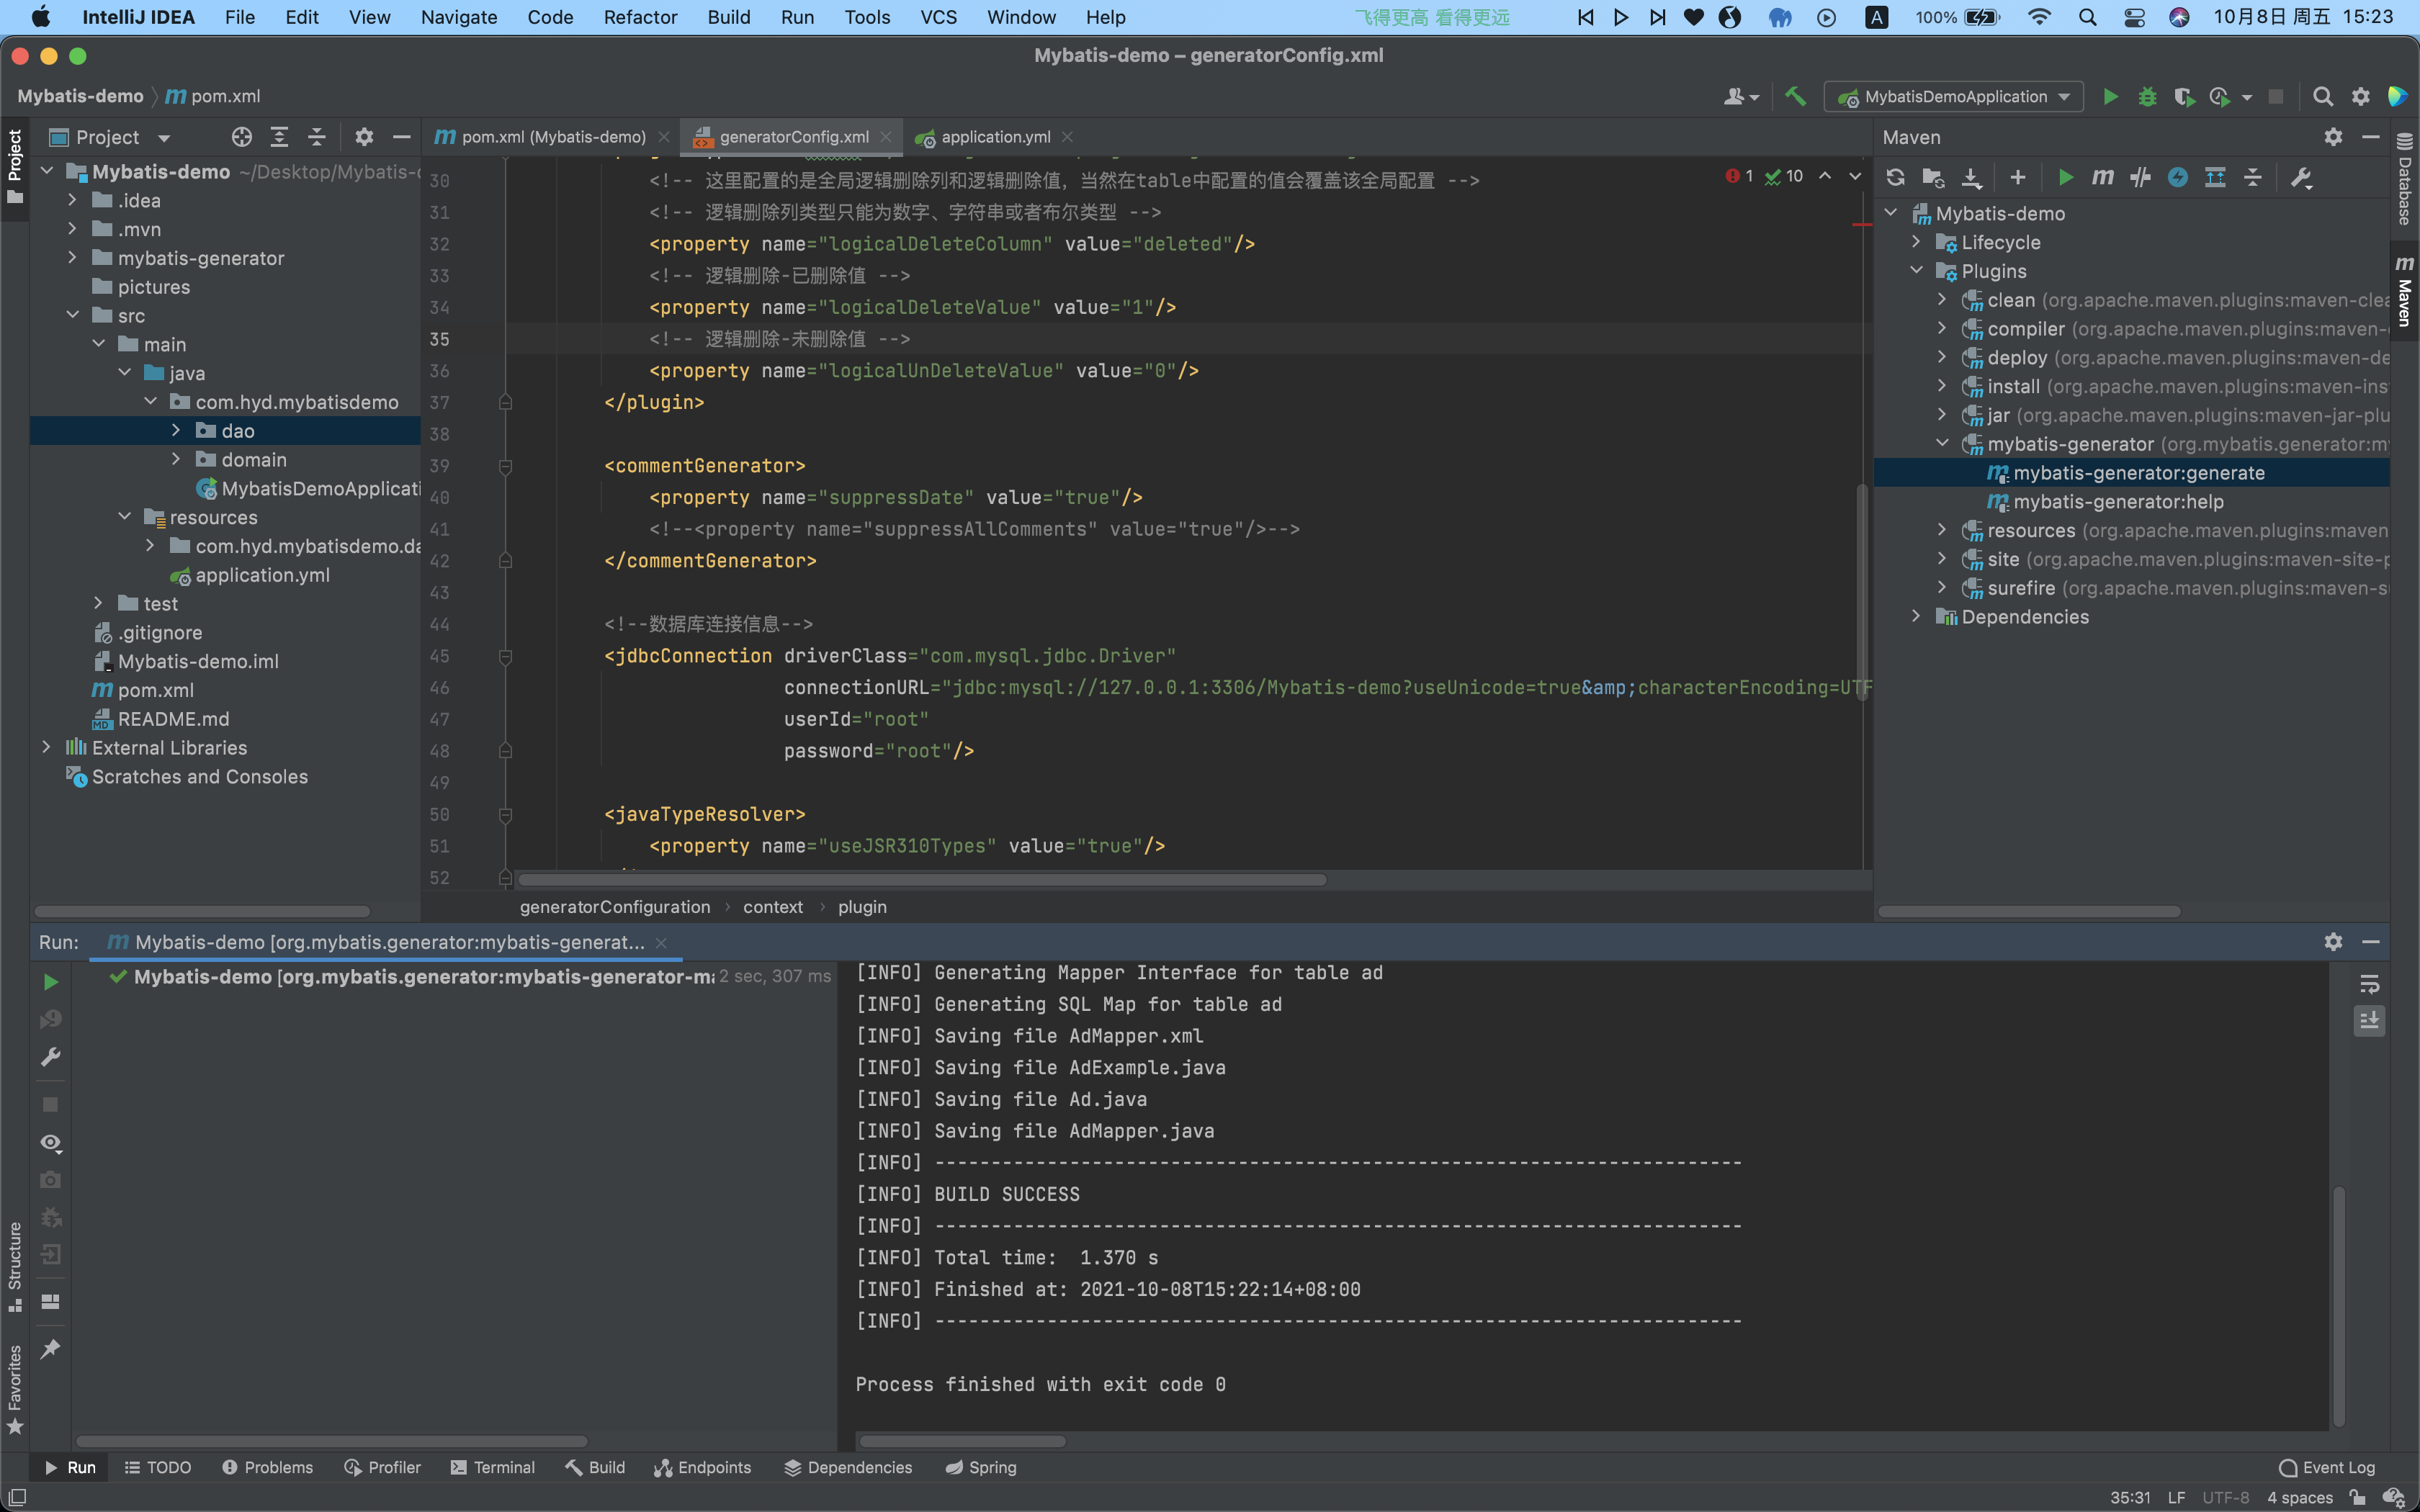Toggle read-only lock in status bar
The width and height of the screenshot is (2420, 1512).
[x=2358, y=1497]
